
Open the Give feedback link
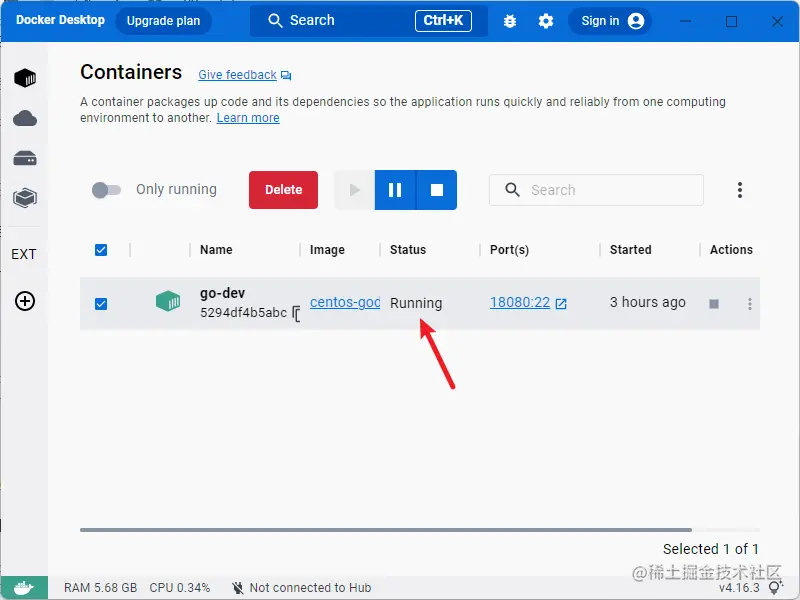coord(237,75)
